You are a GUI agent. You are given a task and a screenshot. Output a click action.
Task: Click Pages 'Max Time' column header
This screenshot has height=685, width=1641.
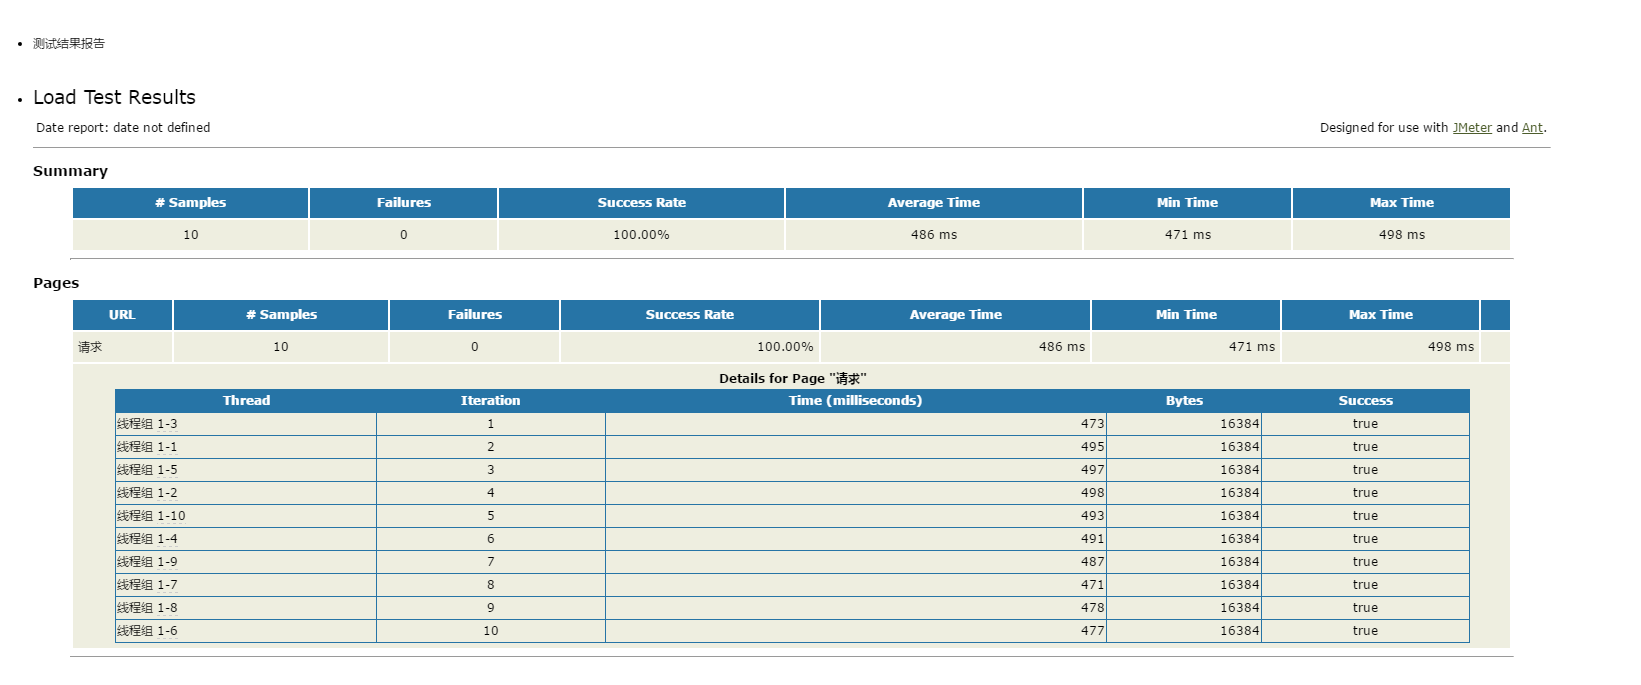click(1381, 315)
